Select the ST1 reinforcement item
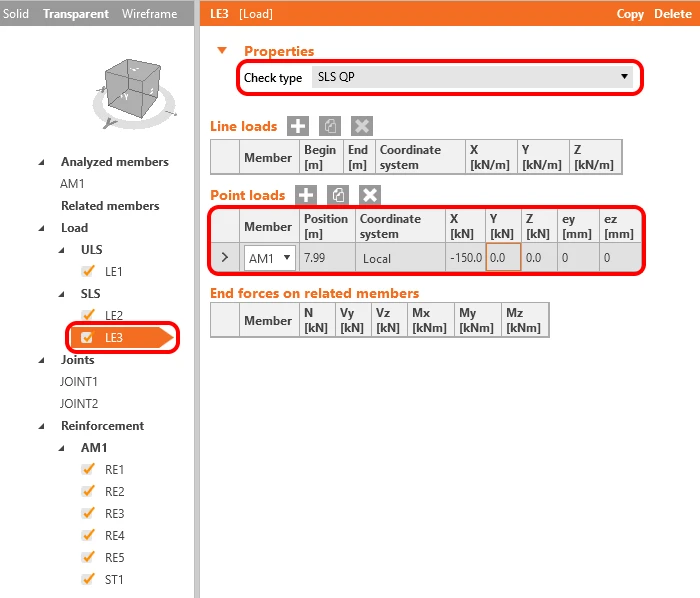The image size is (700, 598). [x=114, y=580]
